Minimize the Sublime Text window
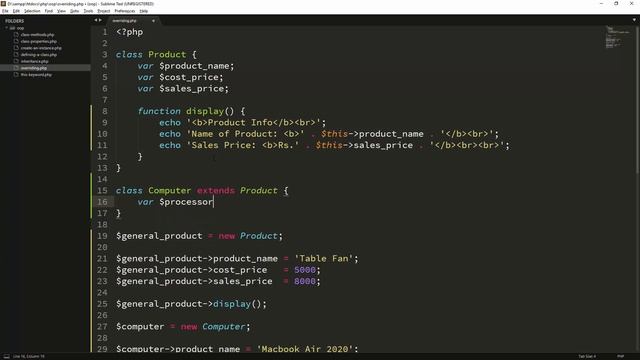640x360 pixels. [601, 4]
